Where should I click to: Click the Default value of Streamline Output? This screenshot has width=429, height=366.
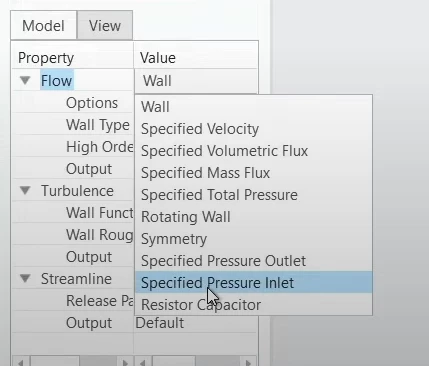coord(160,323)
